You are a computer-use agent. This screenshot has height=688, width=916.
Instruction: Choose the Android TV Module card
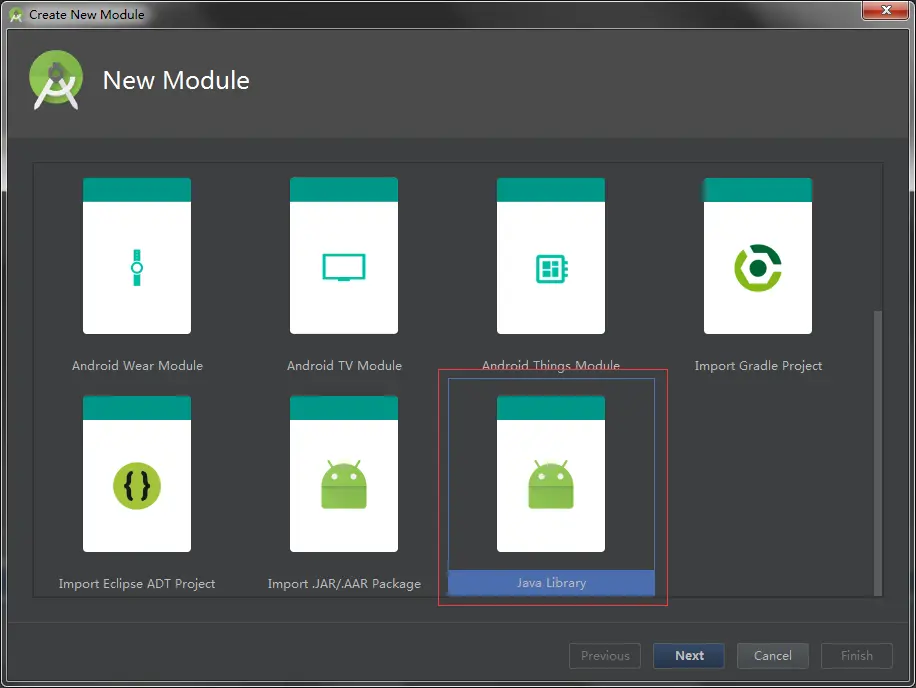click(x=344, y=256)
